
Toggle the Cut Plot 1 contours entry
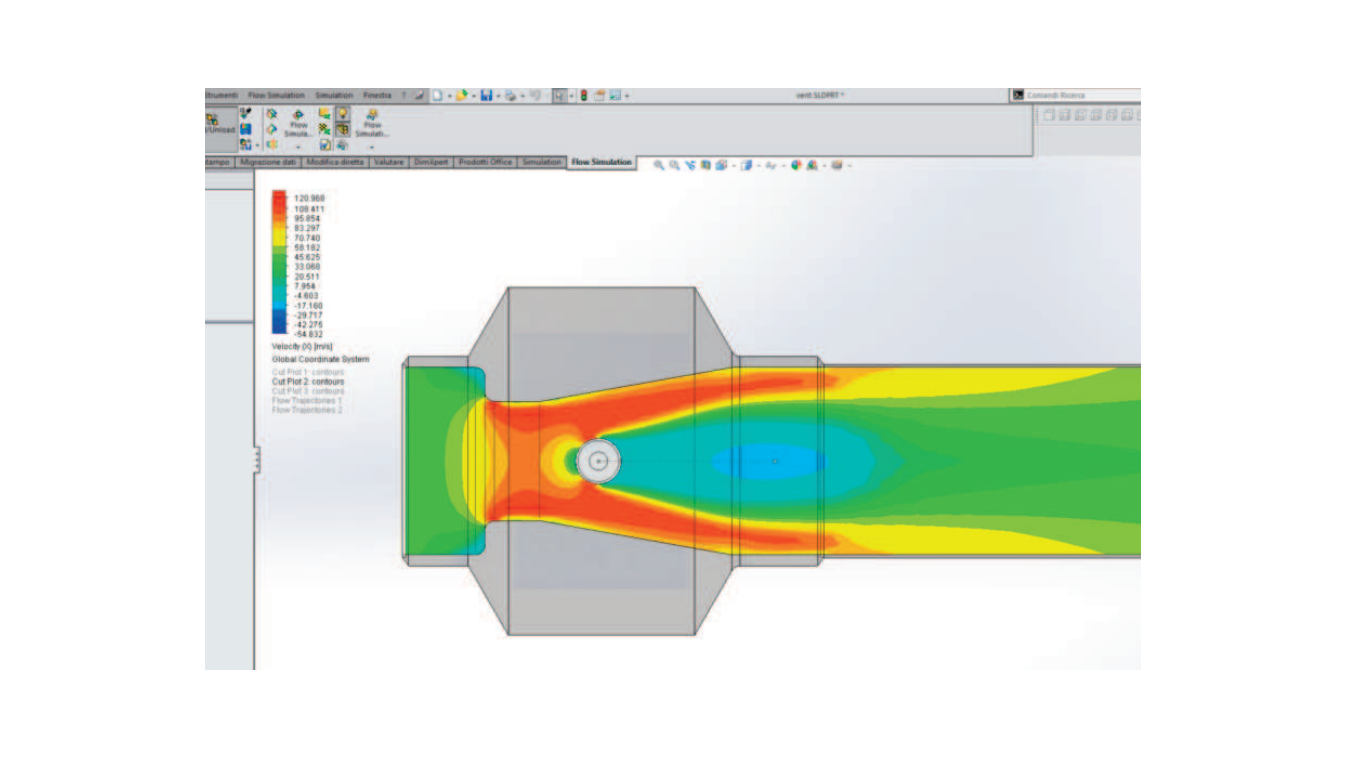[308, 372]
